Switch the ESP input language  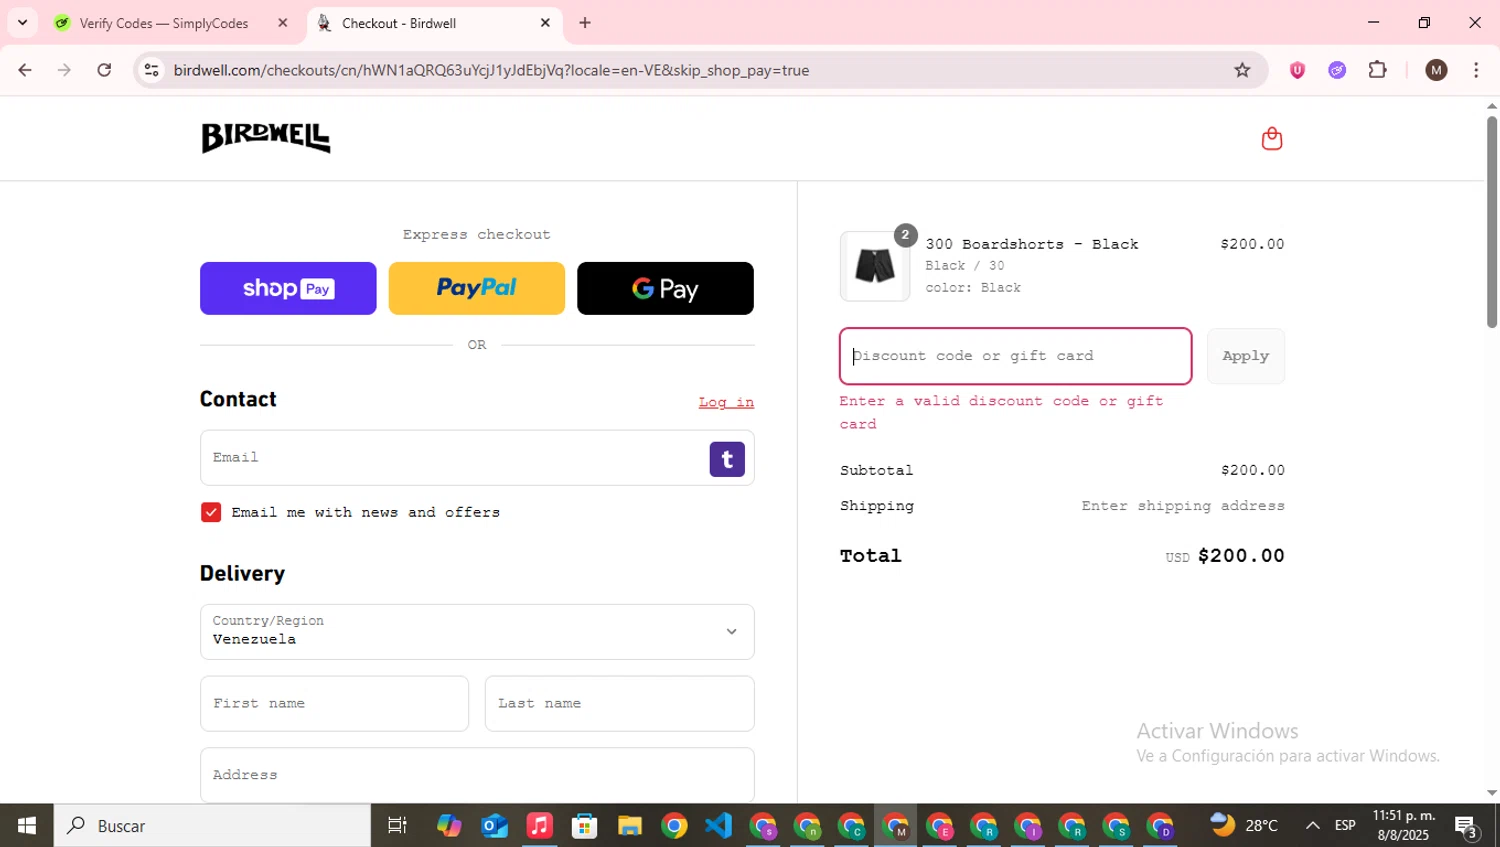[x=1345, y=826]
